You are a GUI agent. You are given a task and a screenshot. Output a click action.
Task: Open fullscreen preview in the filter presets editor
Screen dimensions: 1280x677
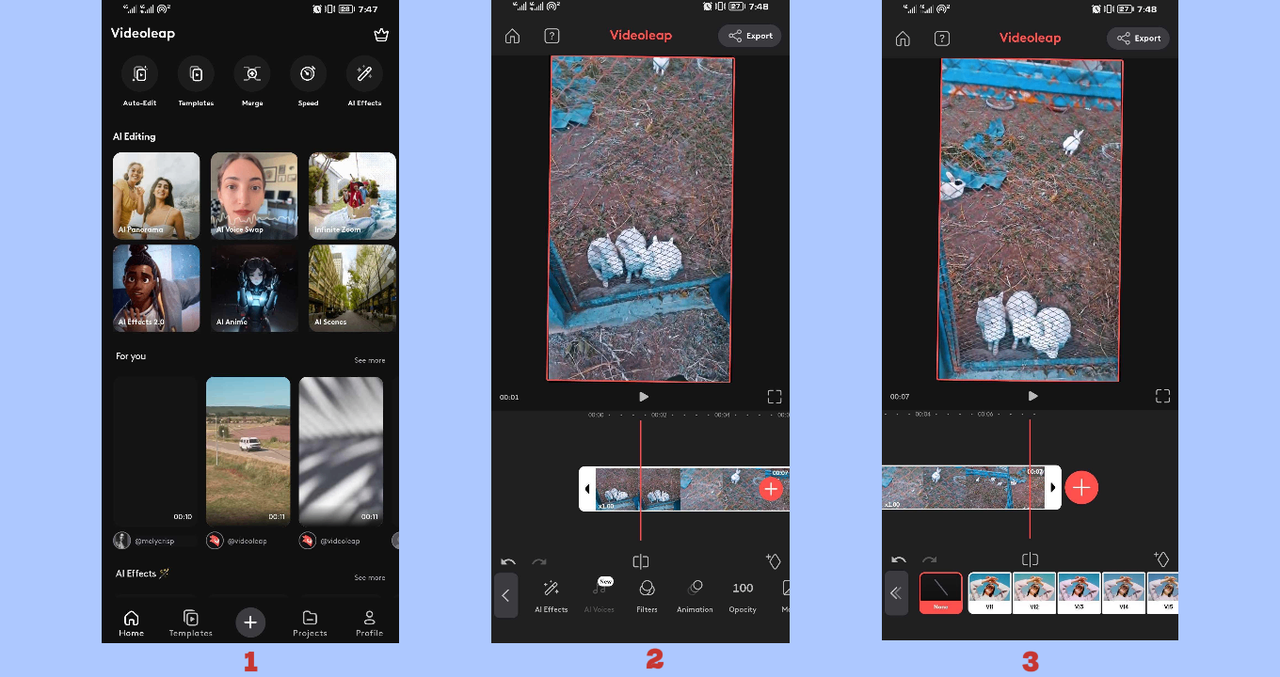click(1162, 396)
